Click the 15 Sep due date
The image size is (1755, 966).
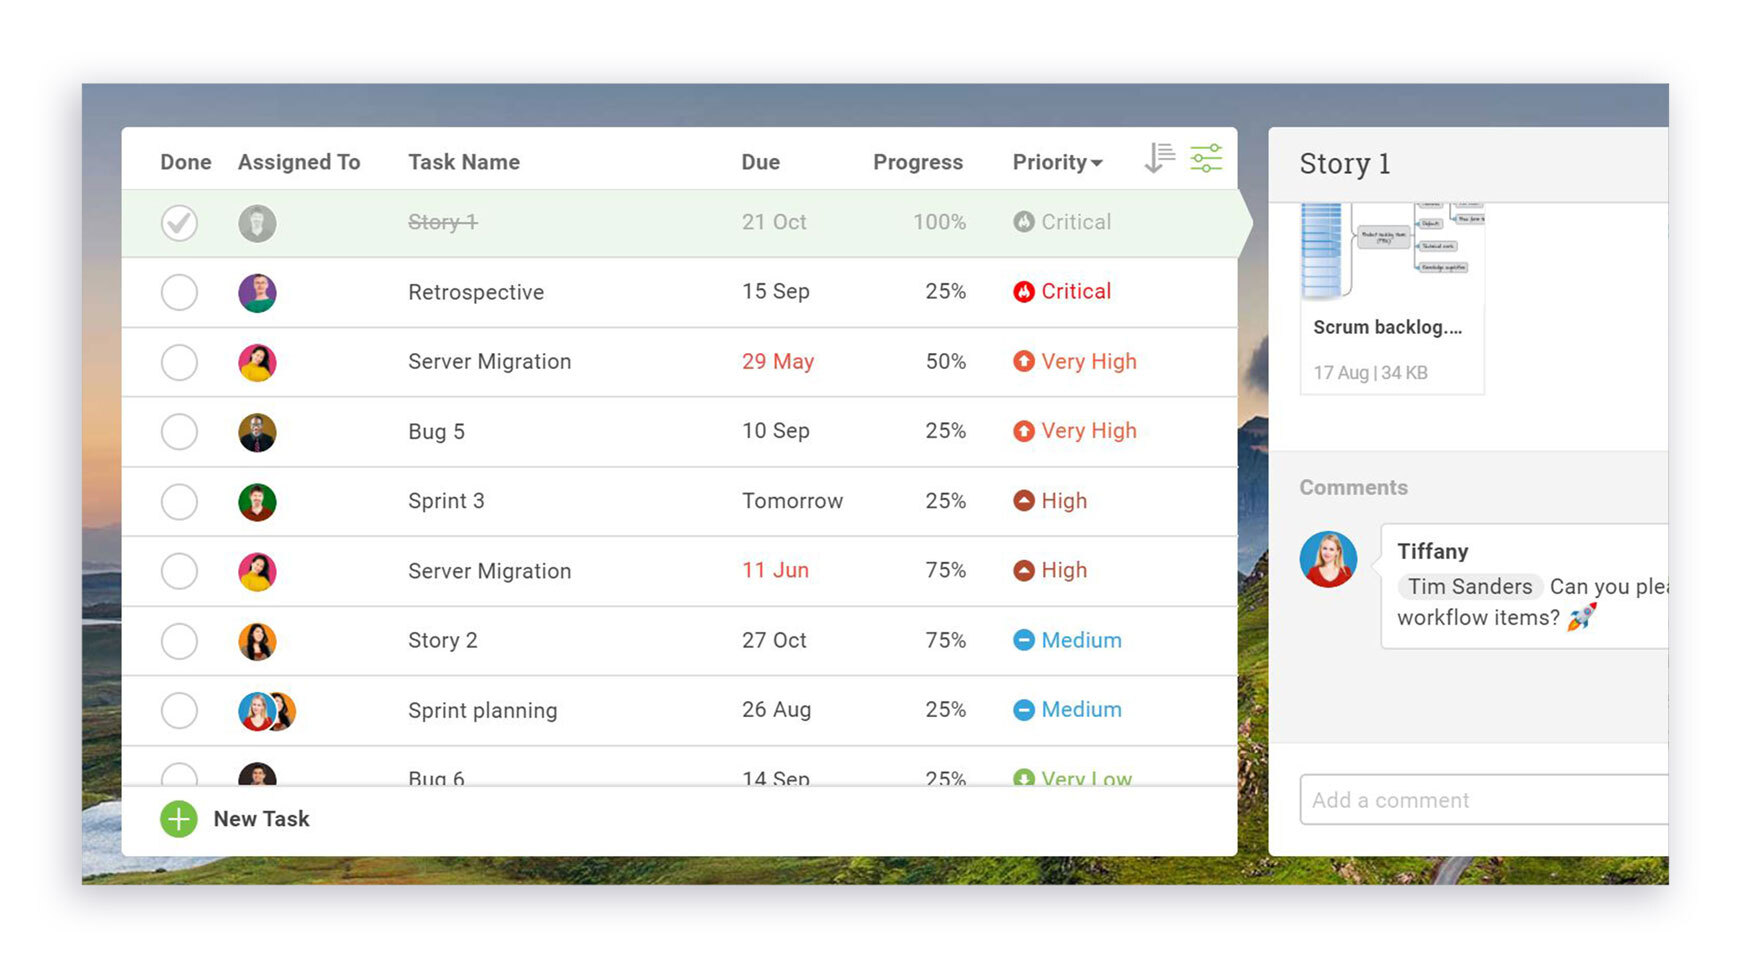pos(776,292)
